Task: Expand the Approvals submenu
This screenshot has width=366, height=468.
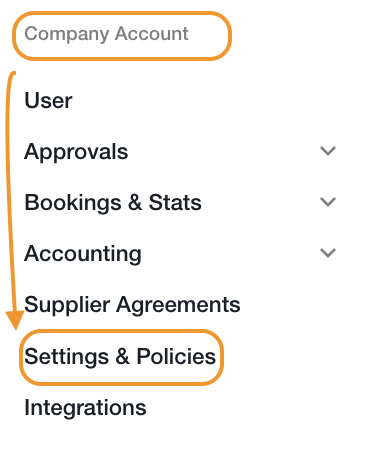Action: pyautogui.click(x=328, y=151)
